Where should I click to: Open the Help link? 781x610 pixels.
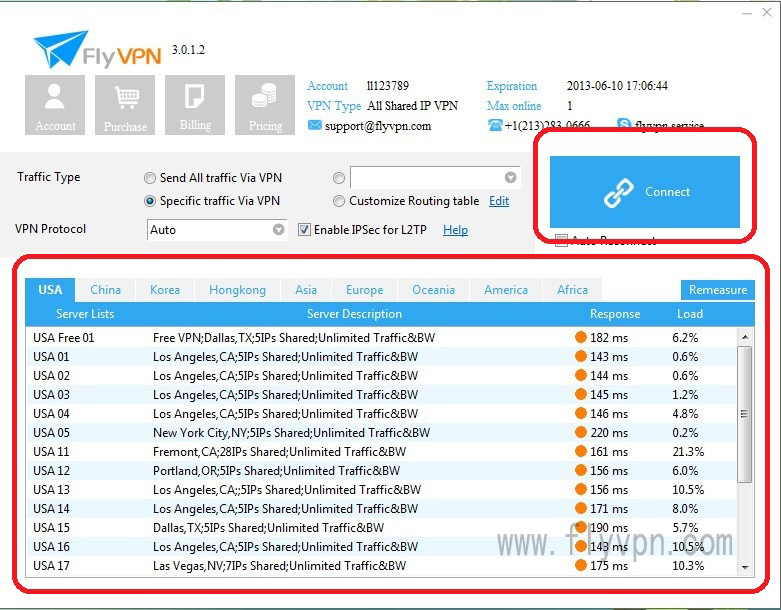455,230
